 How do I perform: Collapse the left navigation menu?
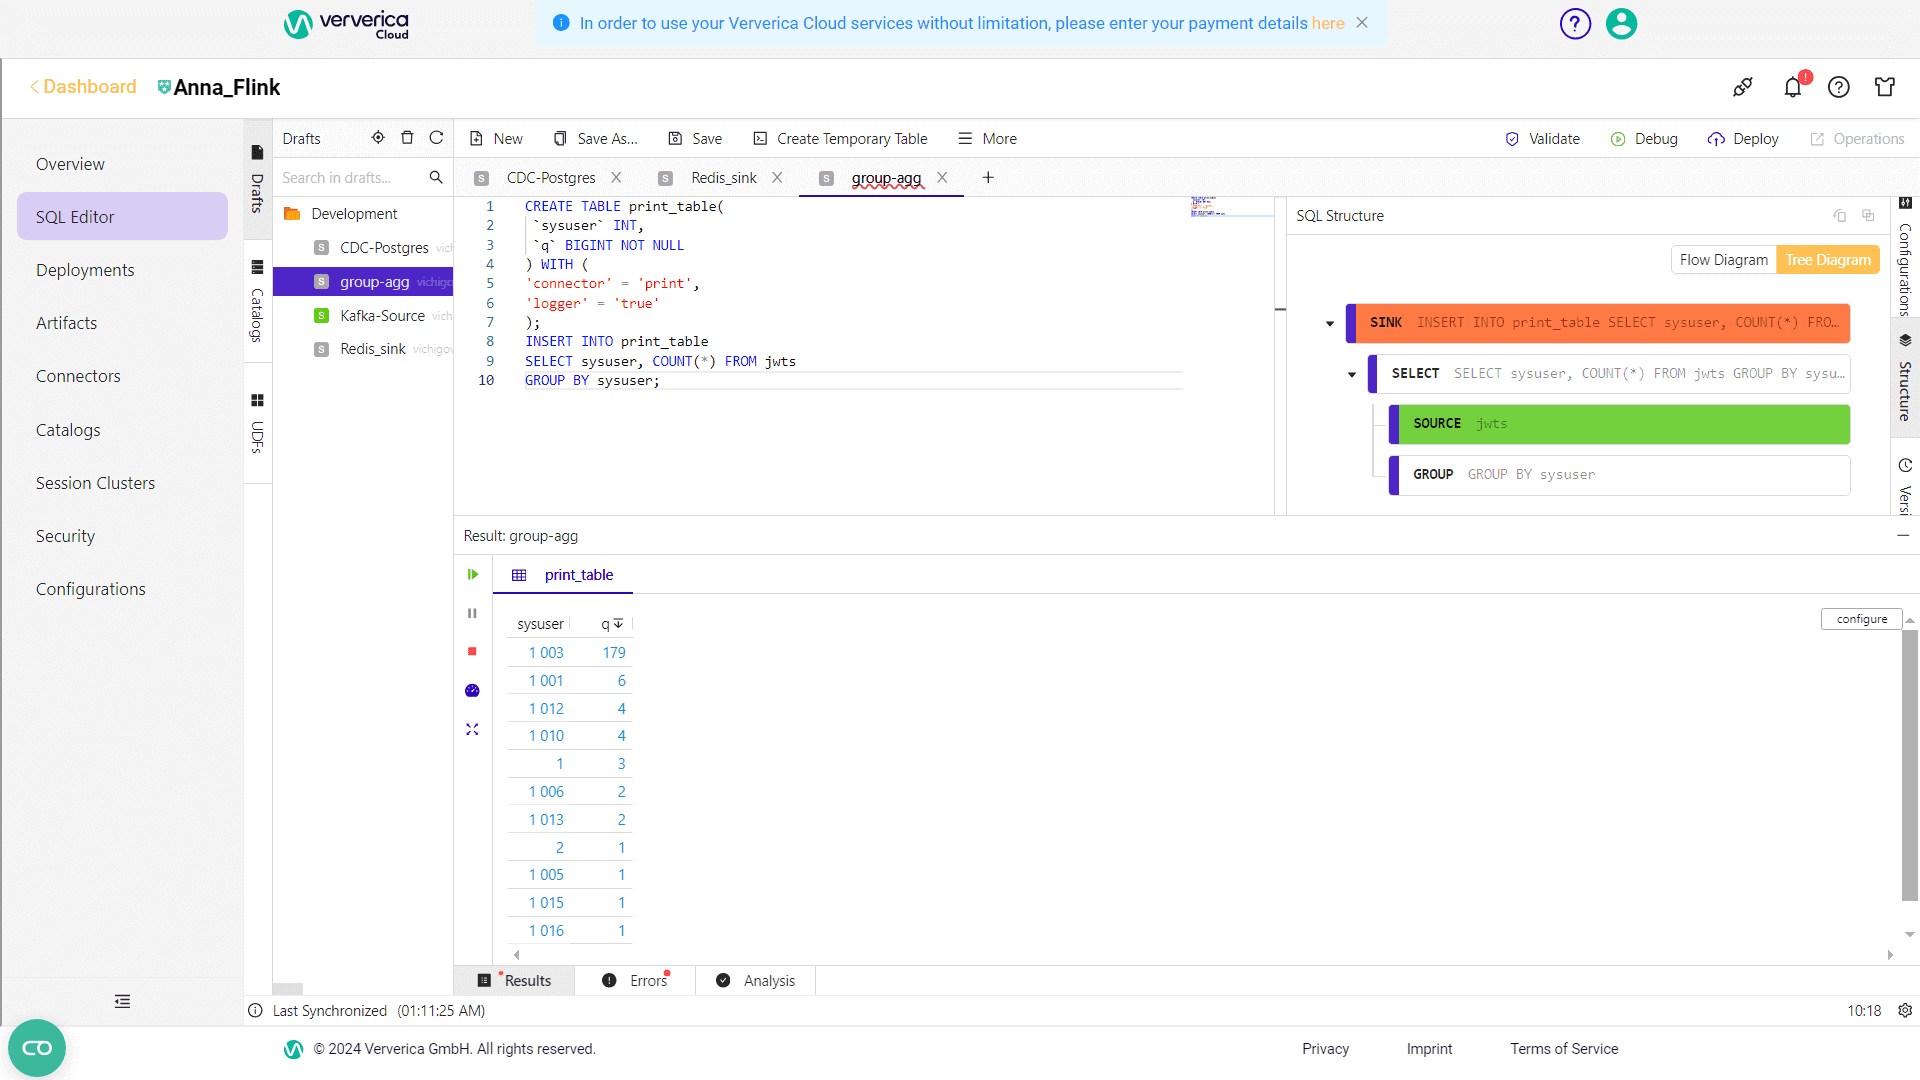pos(122,1001)
